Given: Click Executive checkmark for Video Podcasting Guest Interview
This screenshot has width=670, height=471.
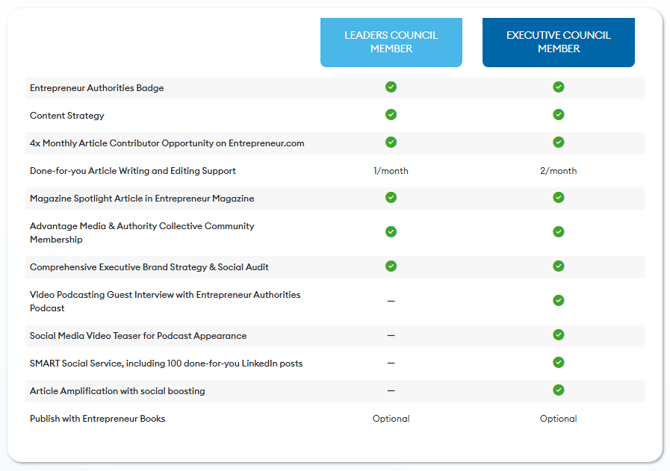Looking at the screenshot, I should pos(558,300).
